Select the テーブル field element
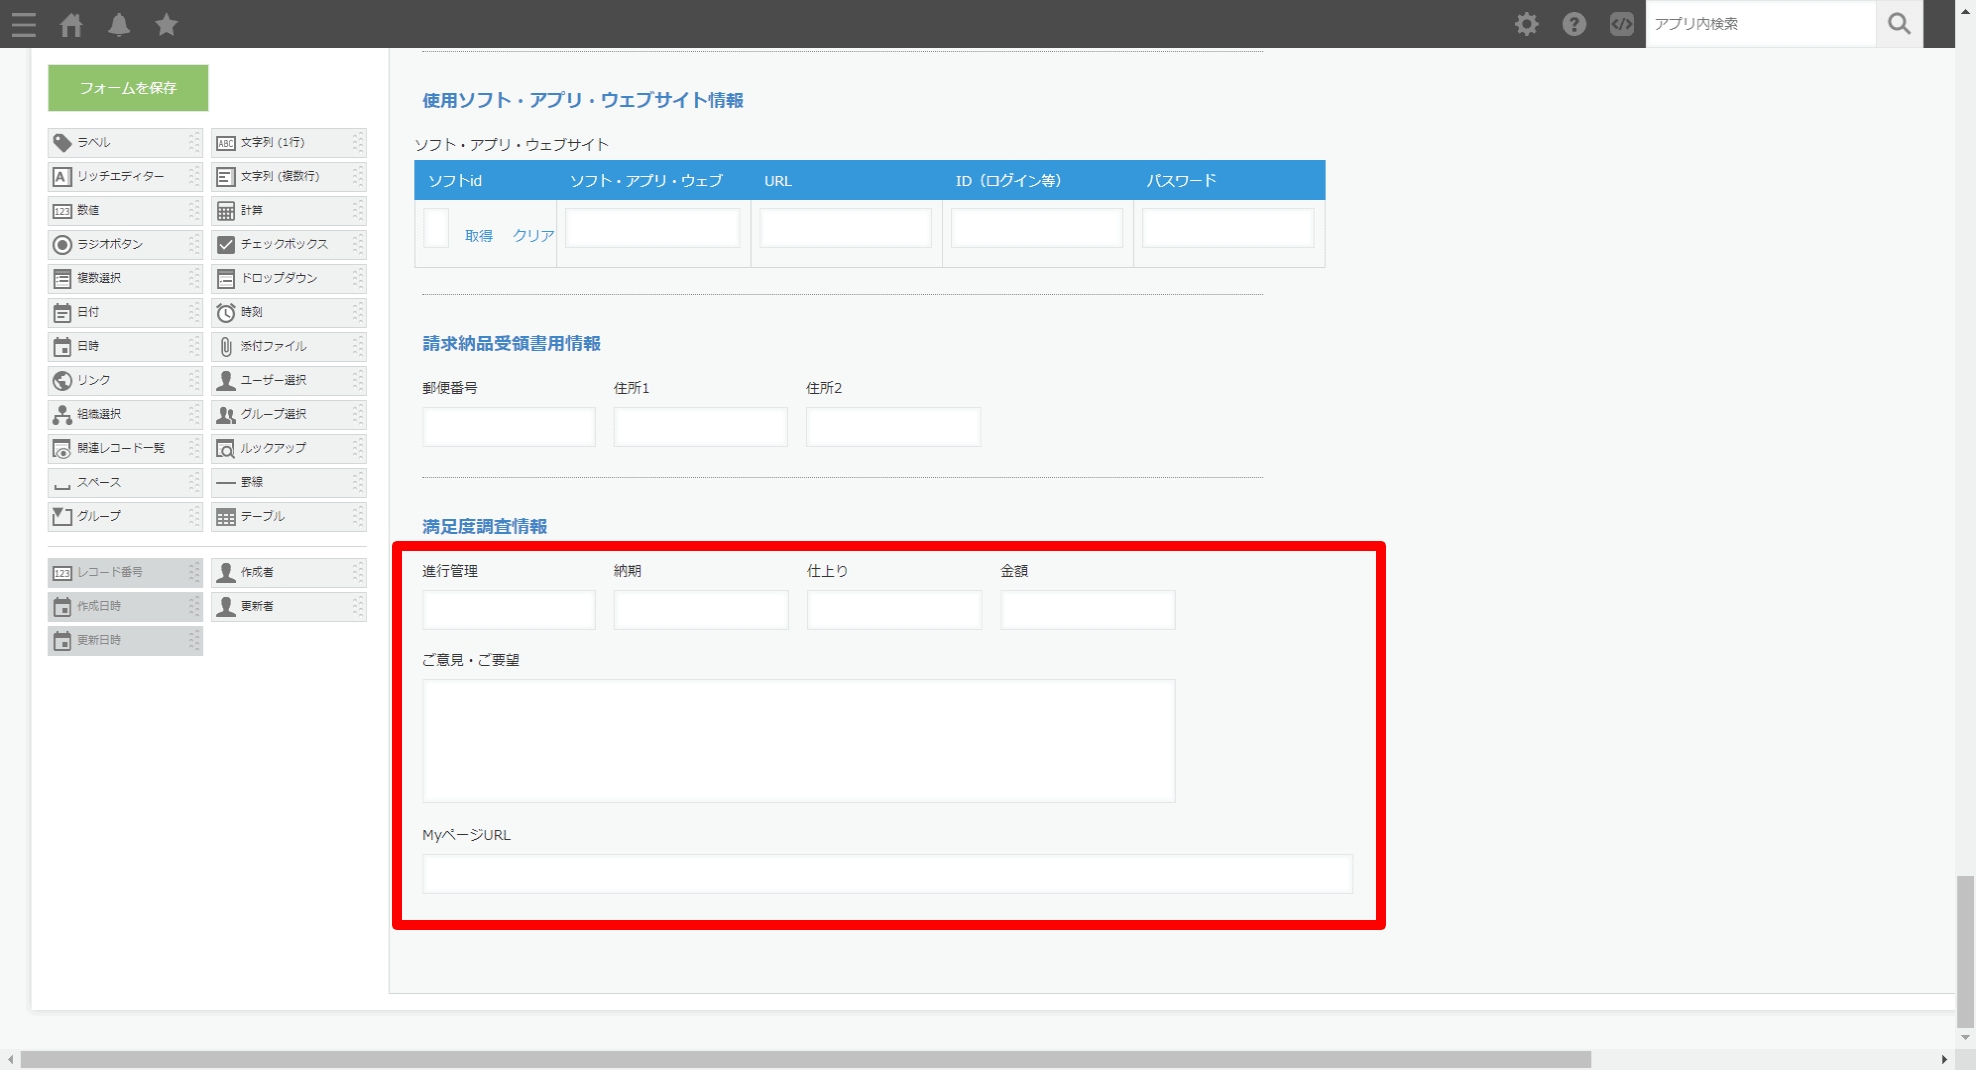 coord(287,516)
